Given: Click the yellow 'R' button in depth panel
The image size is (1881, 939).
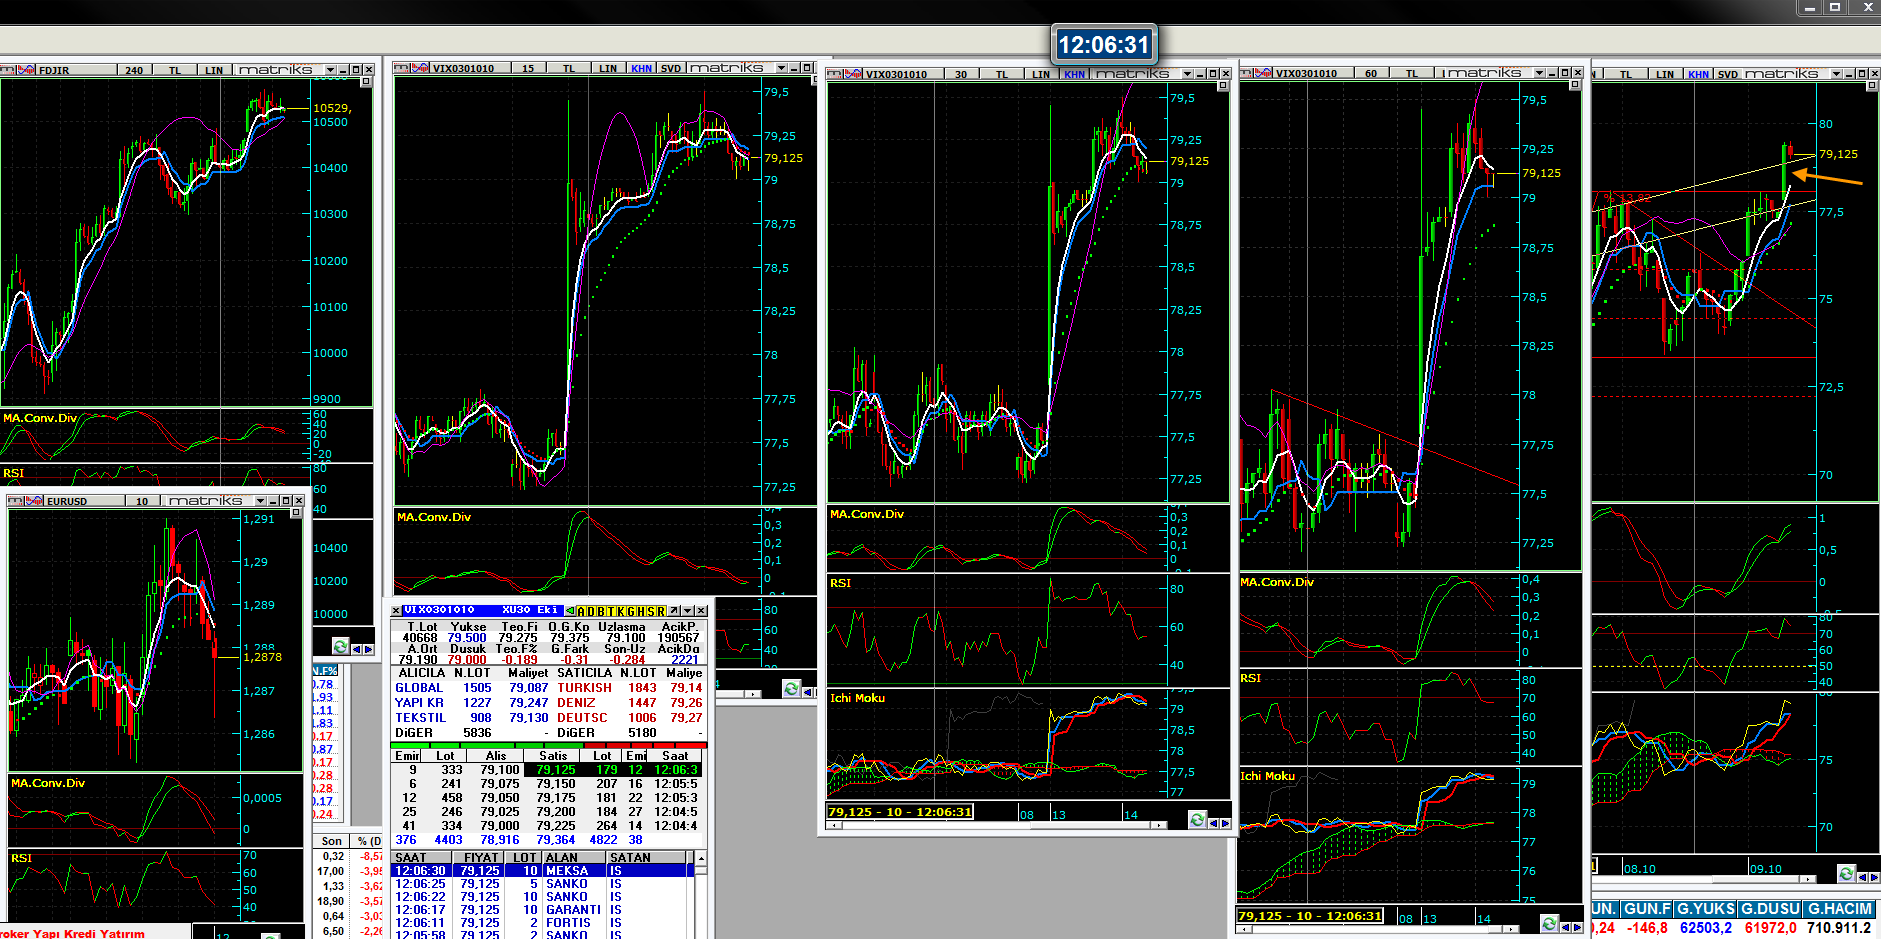Looking at the screenshot, I should pos(661,611).
